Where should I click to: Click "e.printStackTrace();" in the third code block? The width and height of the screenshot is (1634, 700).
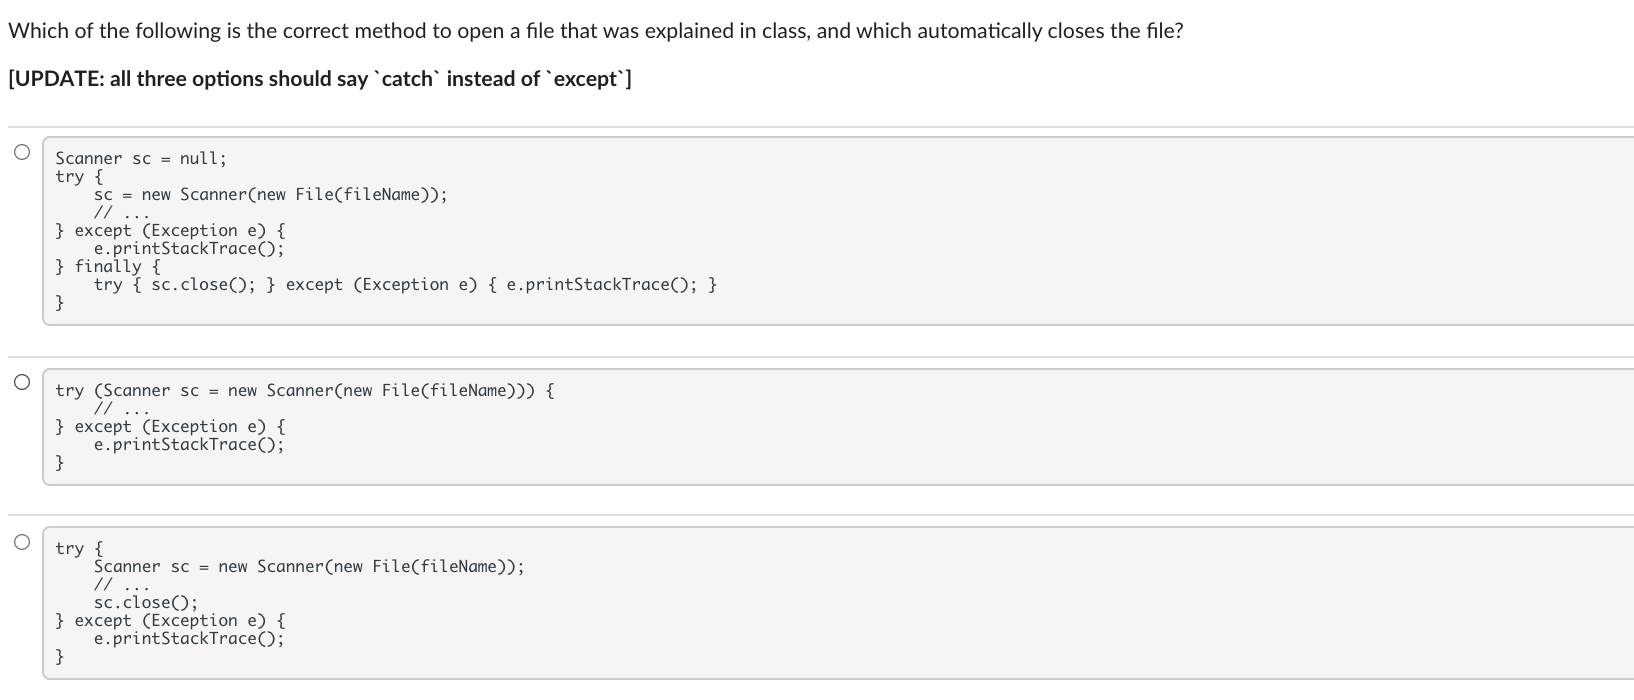pyautogui.click(x=189, y=638)
